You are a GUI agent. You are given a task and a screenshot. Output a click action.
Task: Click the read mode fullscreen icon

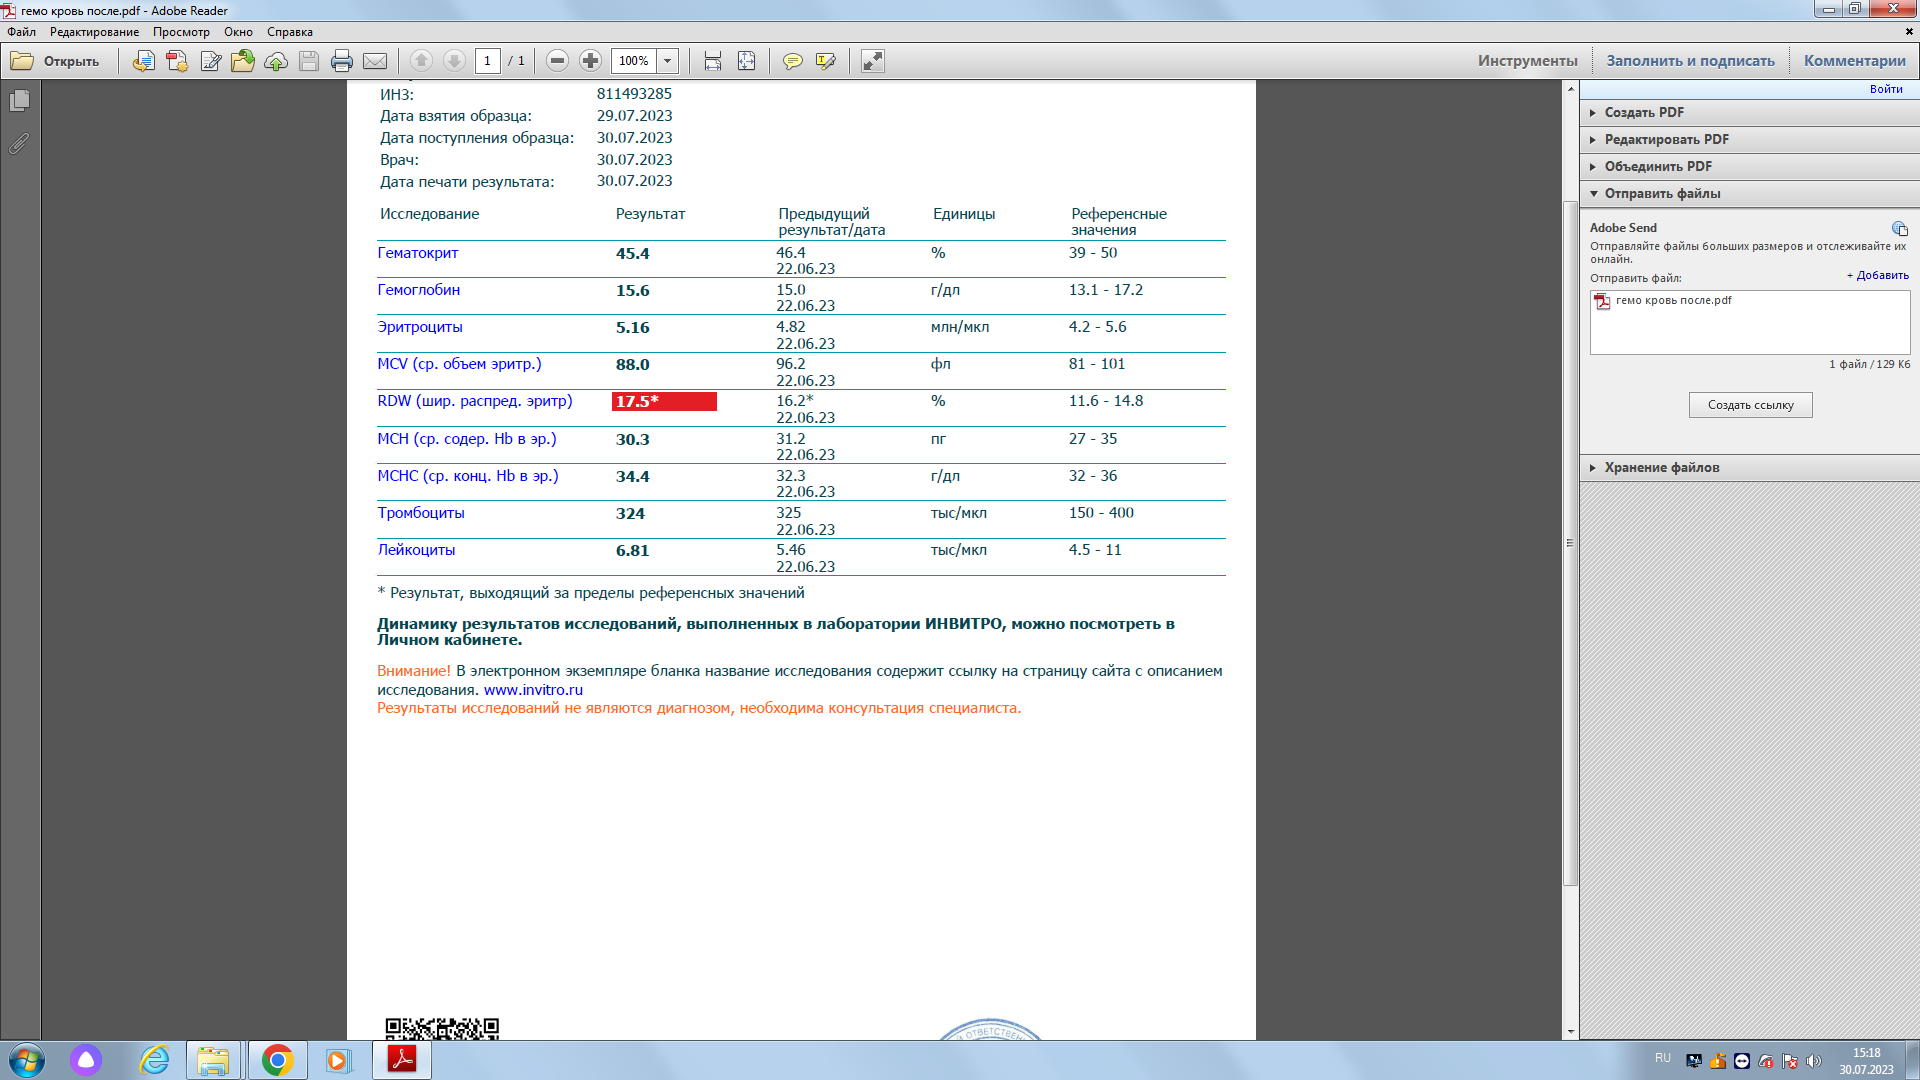[x=873, y=61]
